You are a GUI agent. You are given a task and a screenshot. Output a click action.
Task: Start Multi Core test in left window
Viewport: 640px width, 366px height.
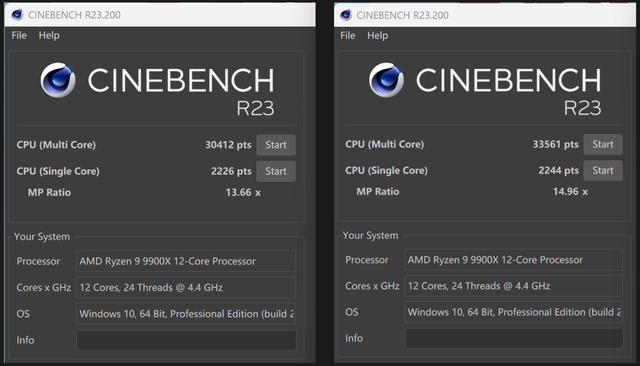click(x=276, y=145)
